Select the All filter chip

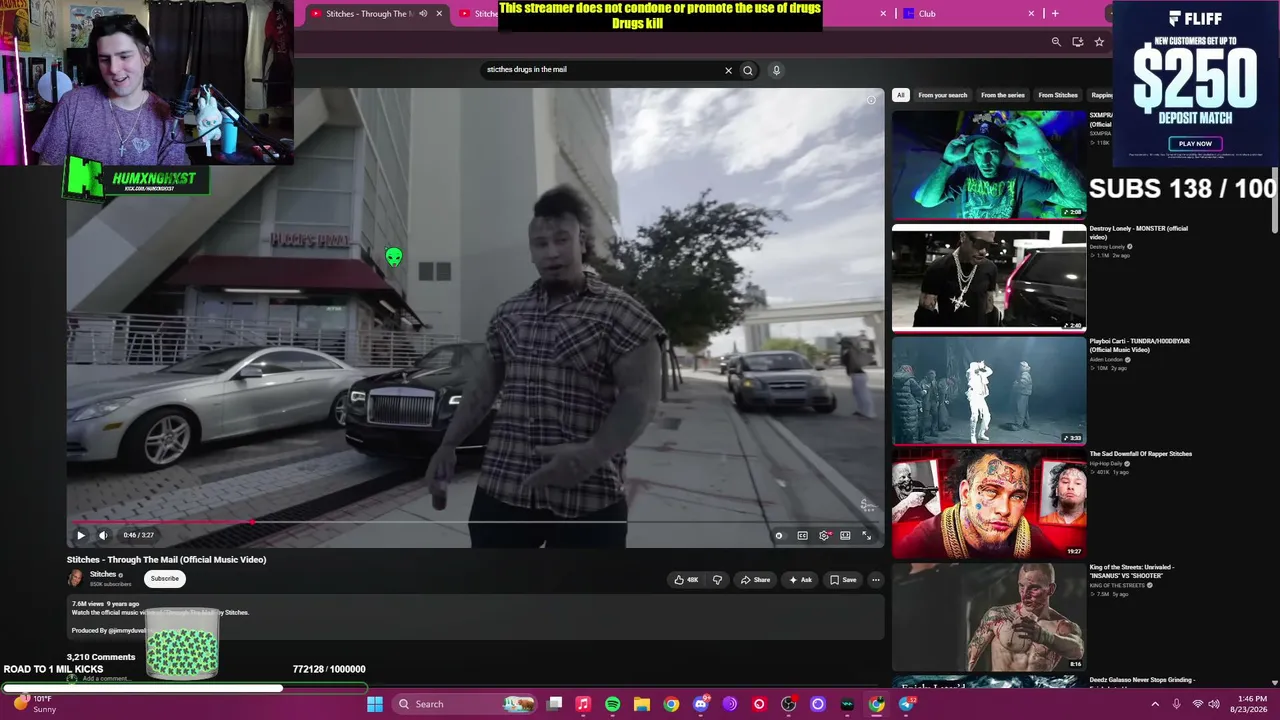900,95
